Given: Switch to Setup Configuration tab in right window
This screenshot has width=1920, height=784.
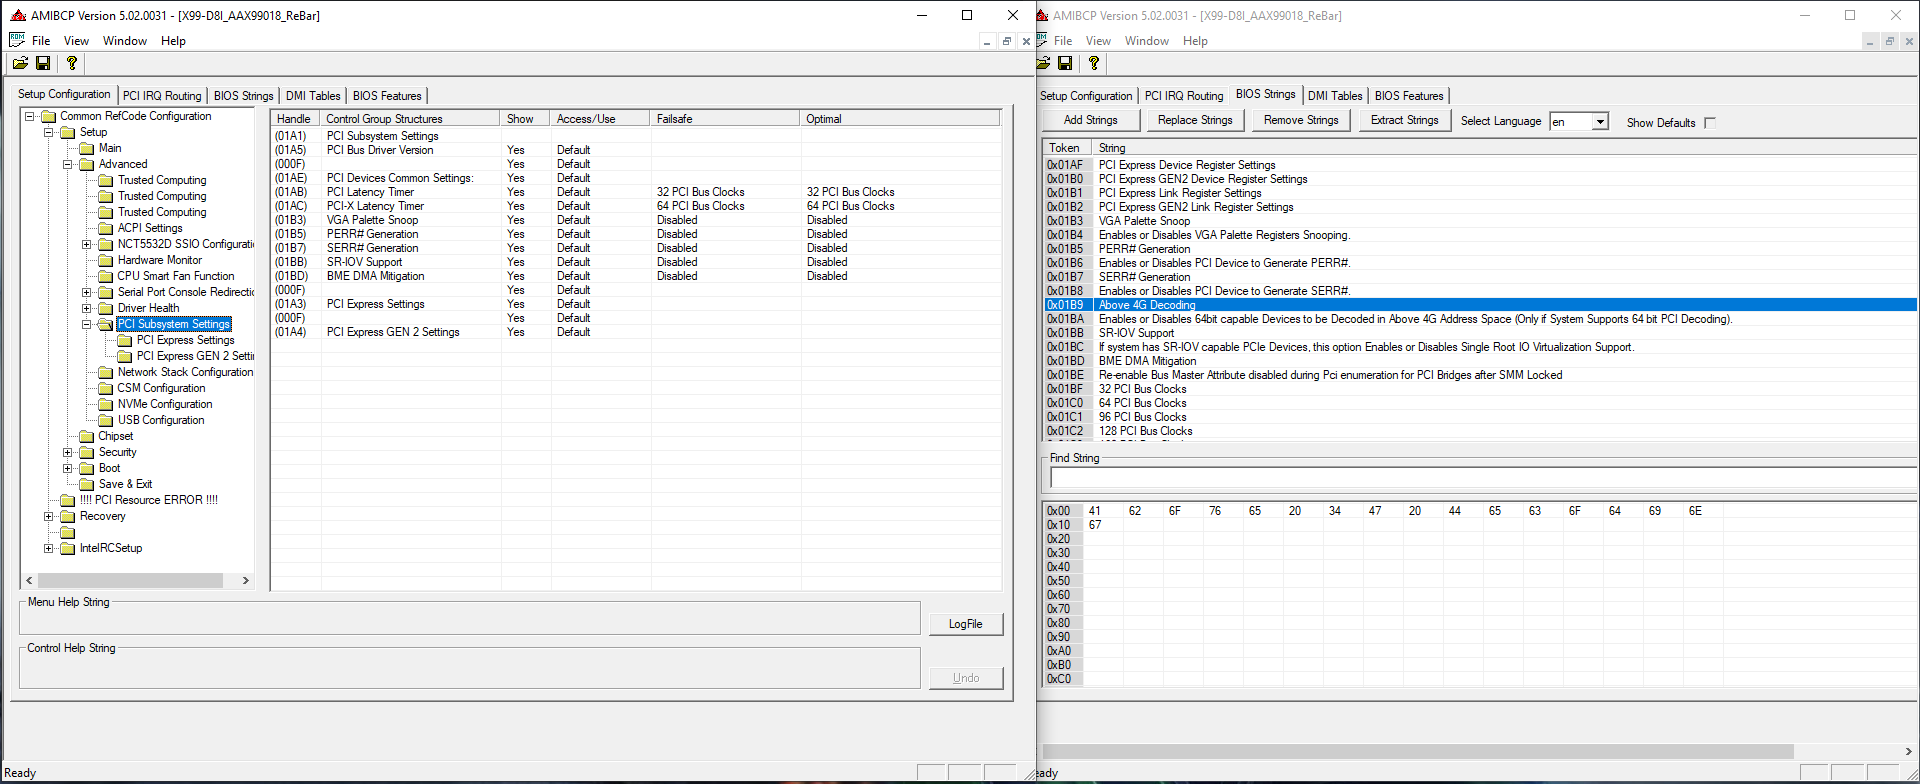Looking at the screenshot, I should pos(1086,96).
